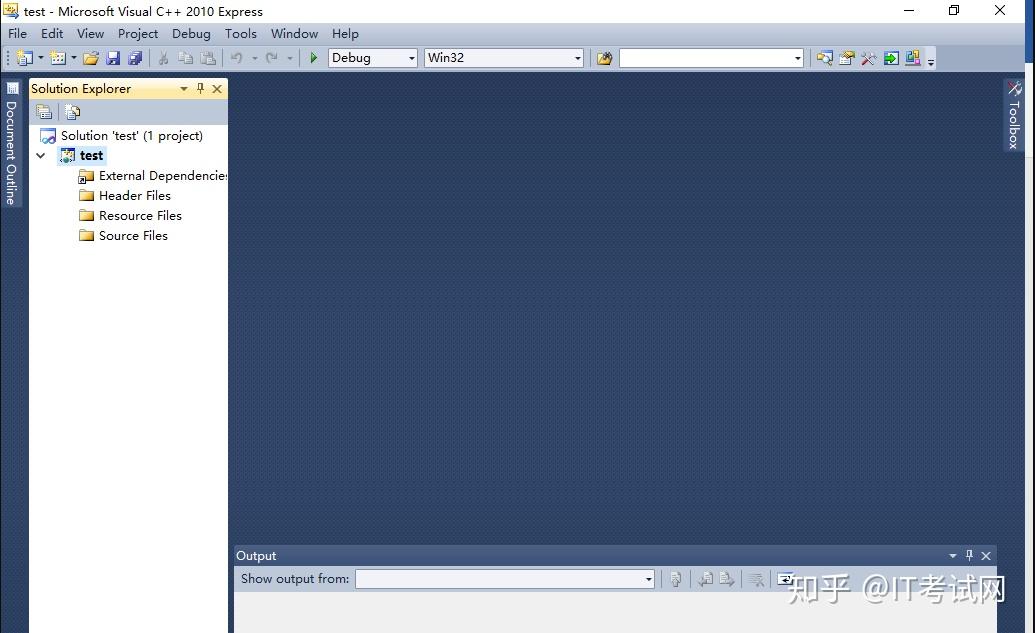
Task: Select the Cut icon on the toolbar
Action: pos(162,57)
